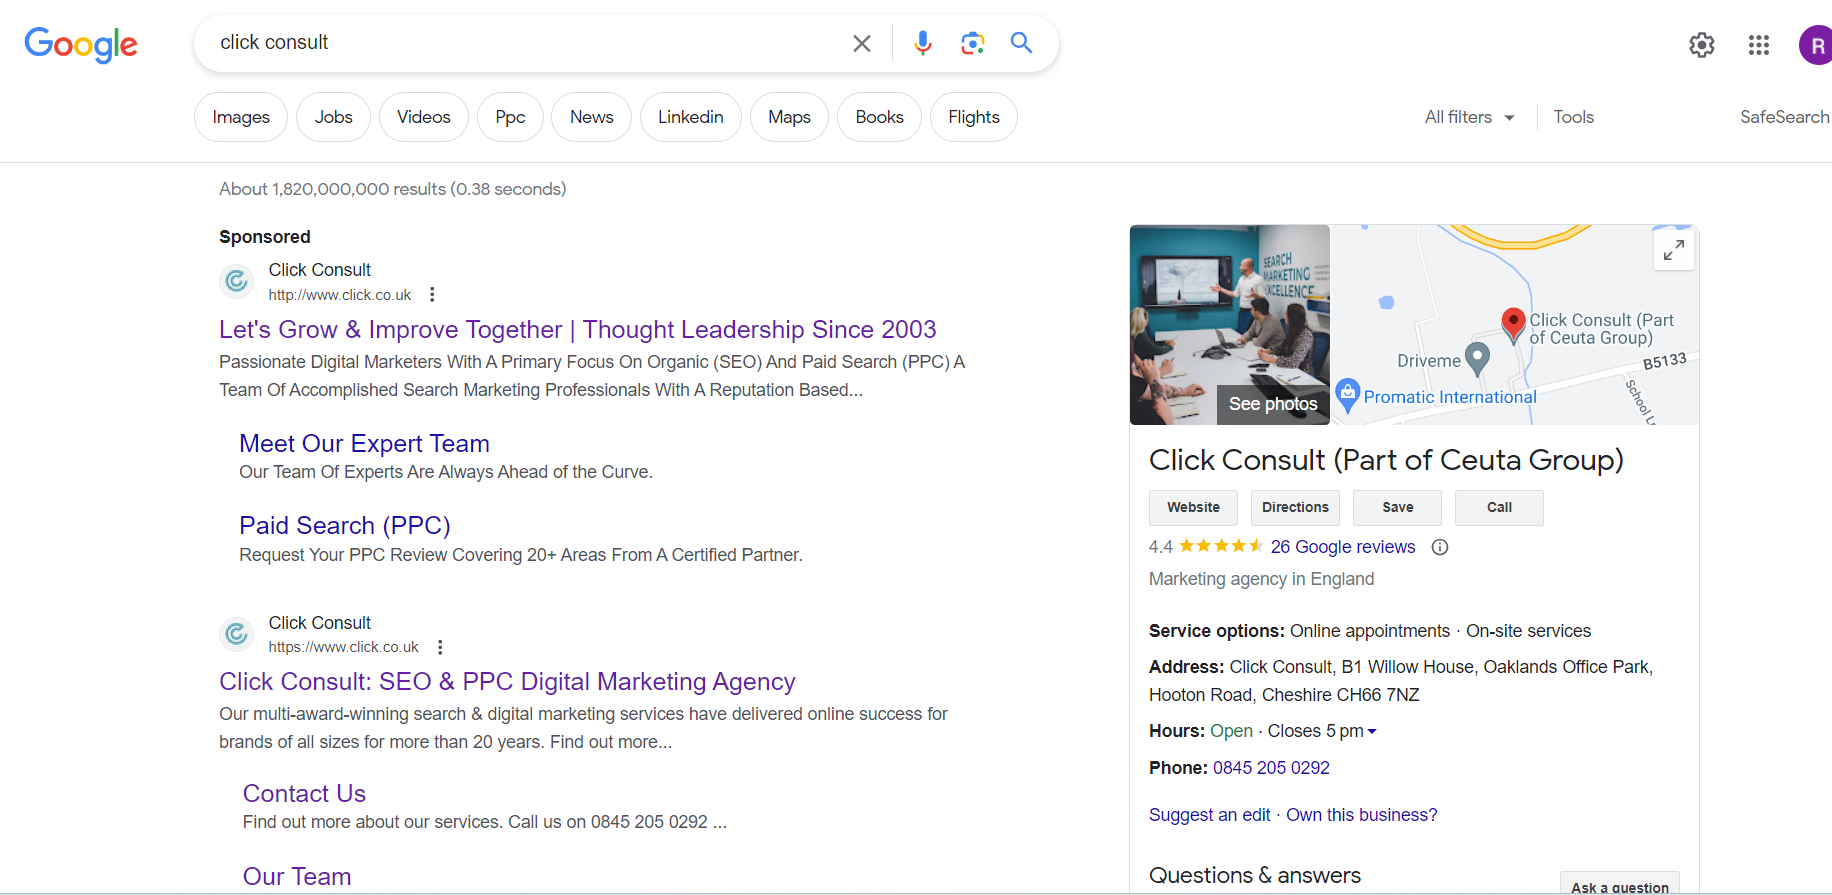Open the purple profile avatar
This screenshot has height=895, width=1832.
pyautogui.click(x=1816, y=45)
